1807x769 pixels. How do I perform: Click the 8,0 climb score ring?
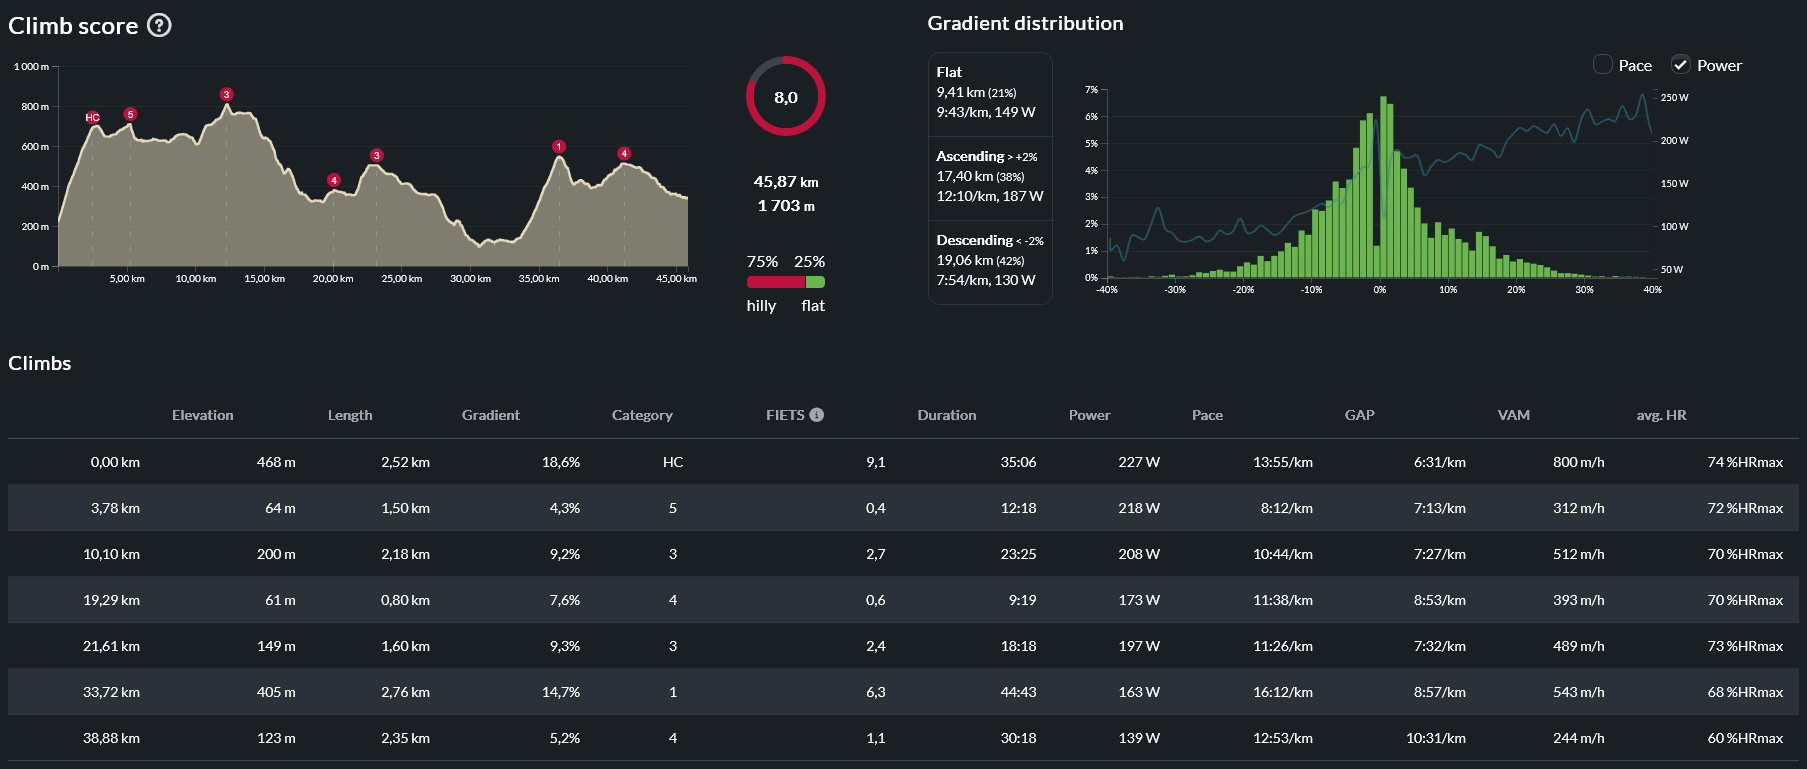point(786,97)
